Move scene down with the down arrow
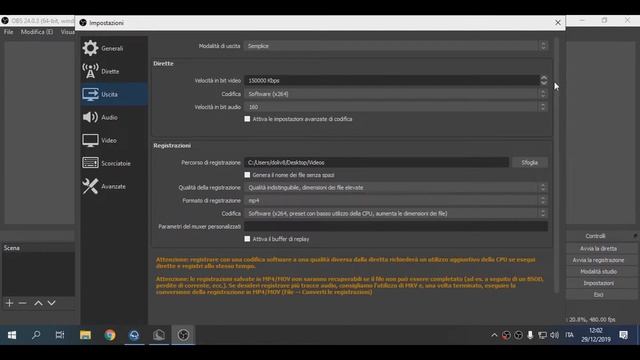This screenshot has width=640, height=360. [x=51, y=303]
